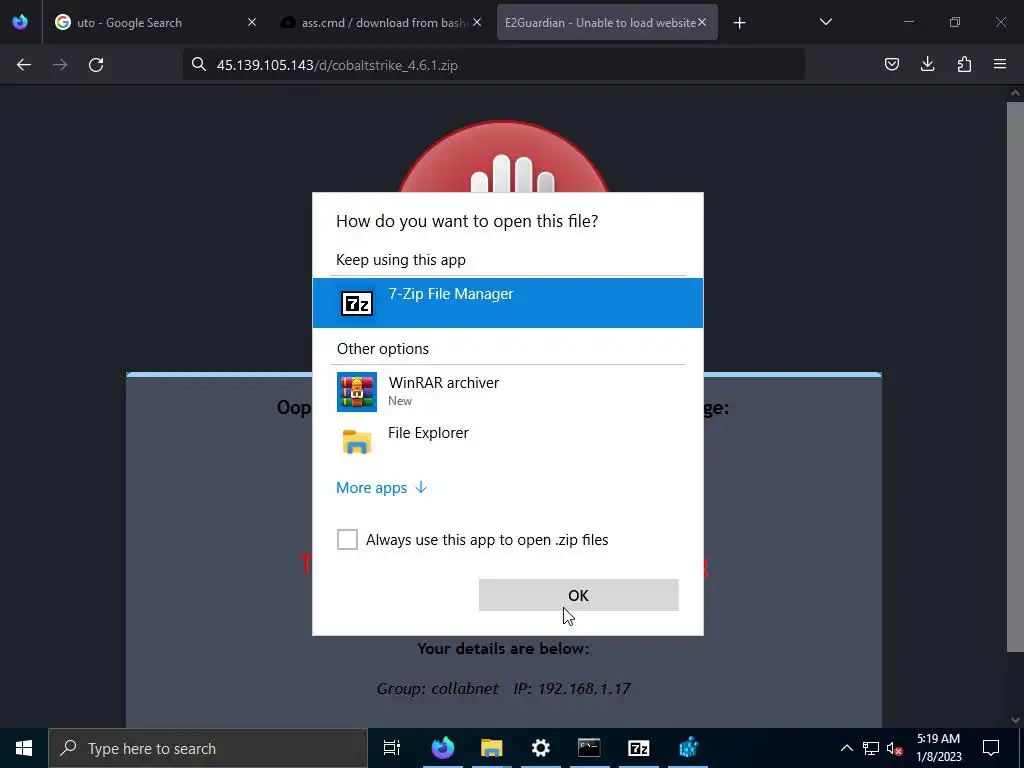Screen dimensions: 1024x768
Task: Open Command Prompt taskbar icon
Action: click(x=589, y=748)
